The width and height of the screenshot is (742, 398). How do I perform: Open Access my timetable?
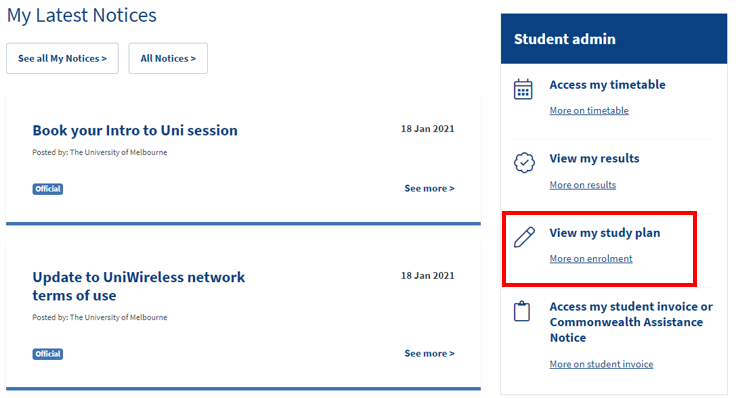pyautogui.click(x=607, y=85)
